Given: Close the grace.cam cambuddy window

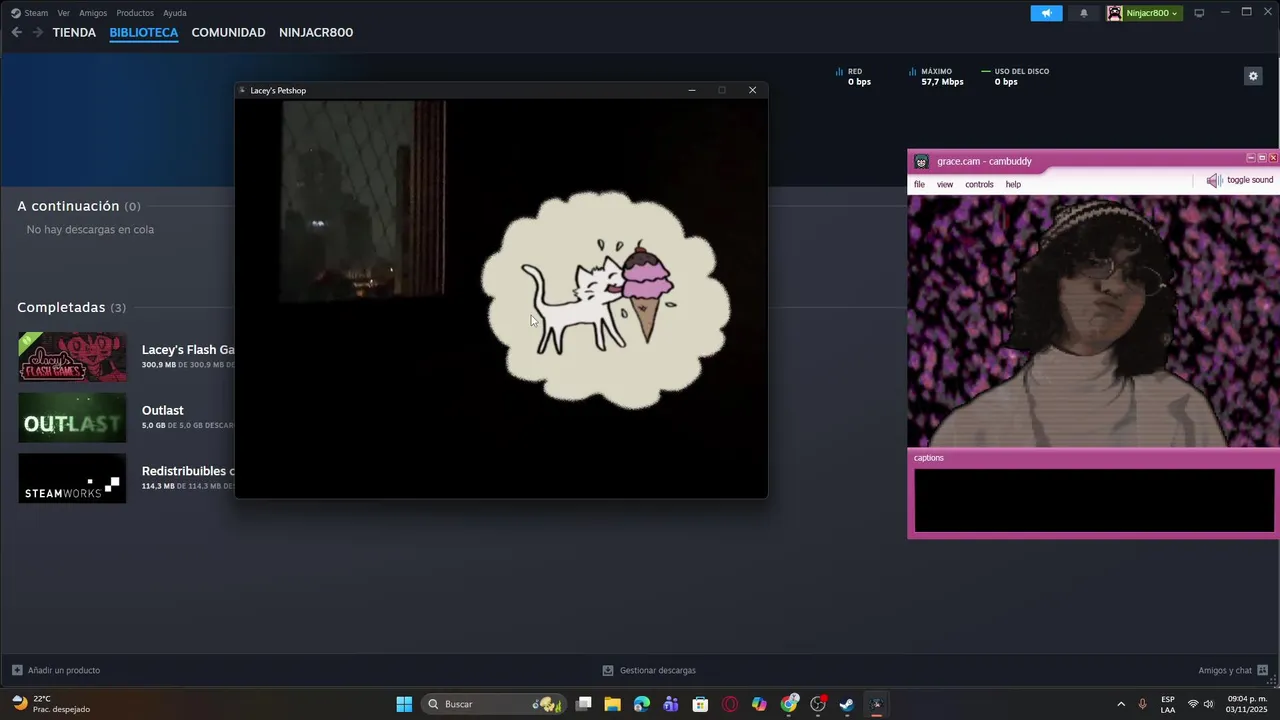Looking at the screenshot, I should coord(1273,158).
